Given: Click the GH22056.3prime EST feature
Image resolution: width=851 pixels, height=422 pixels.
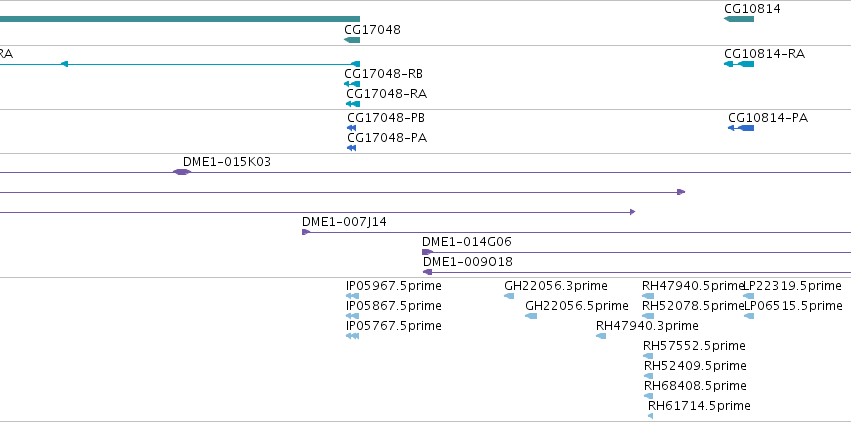Looking at the screenshot, I should click(x=509, y=296).
